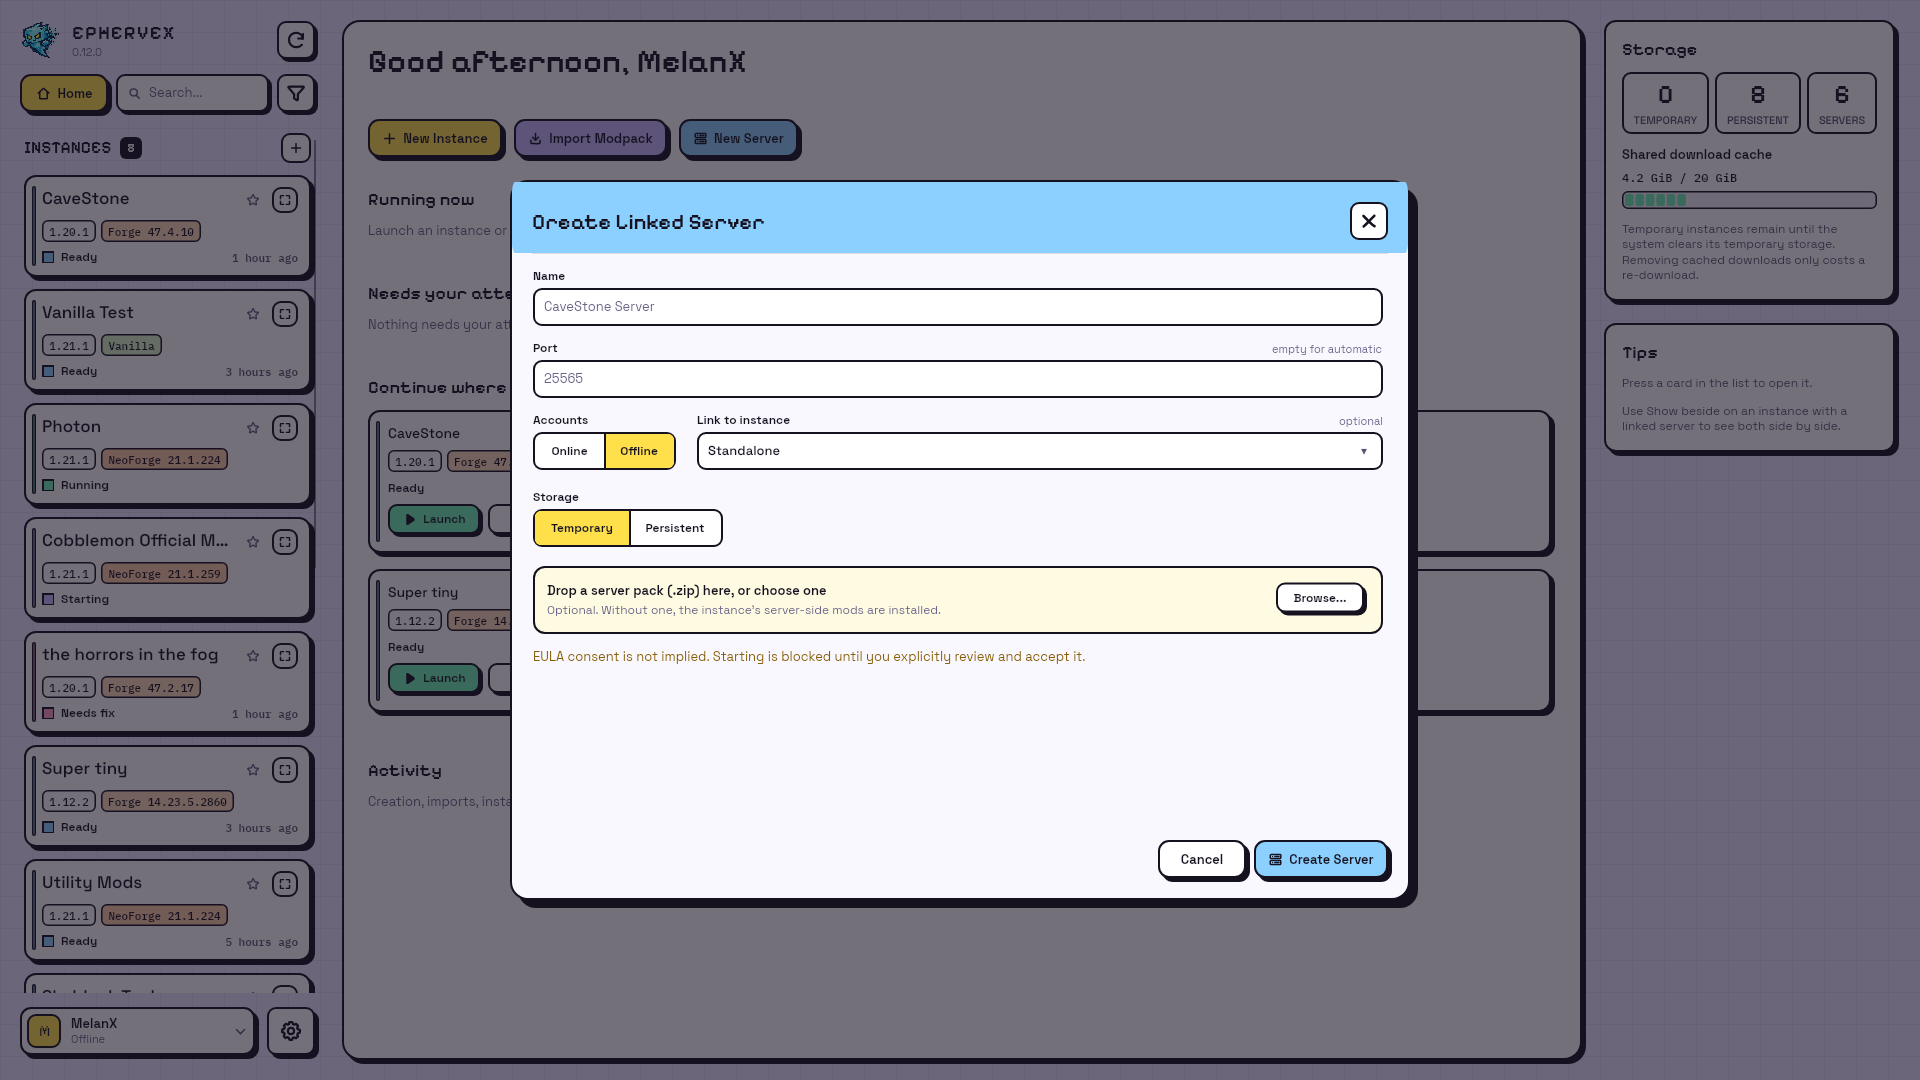Go to the Home tab

tap(64, 94)
